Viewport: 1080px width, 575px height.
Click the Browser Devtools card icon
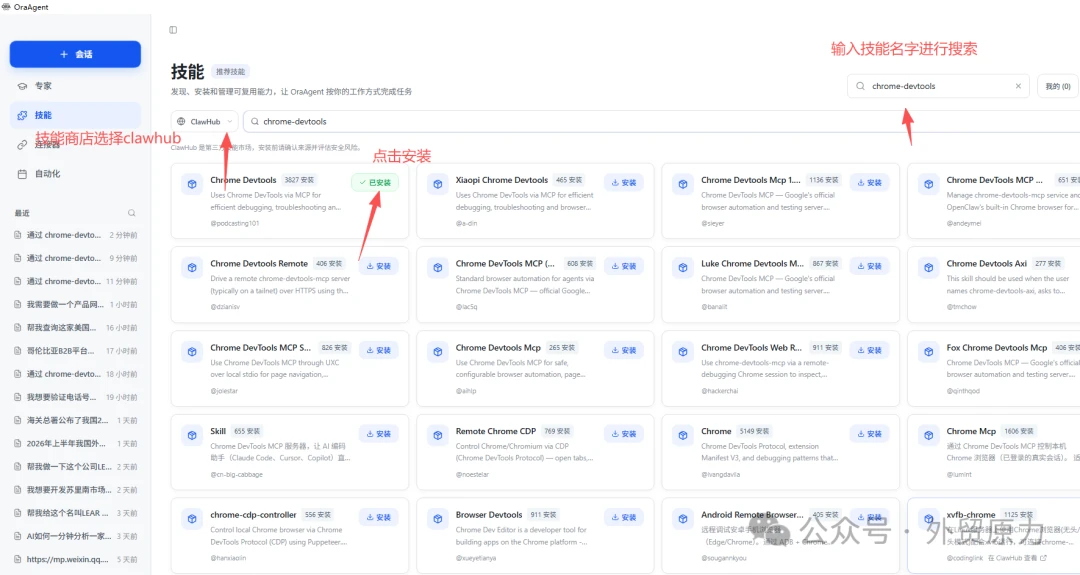tap(437, 519)
